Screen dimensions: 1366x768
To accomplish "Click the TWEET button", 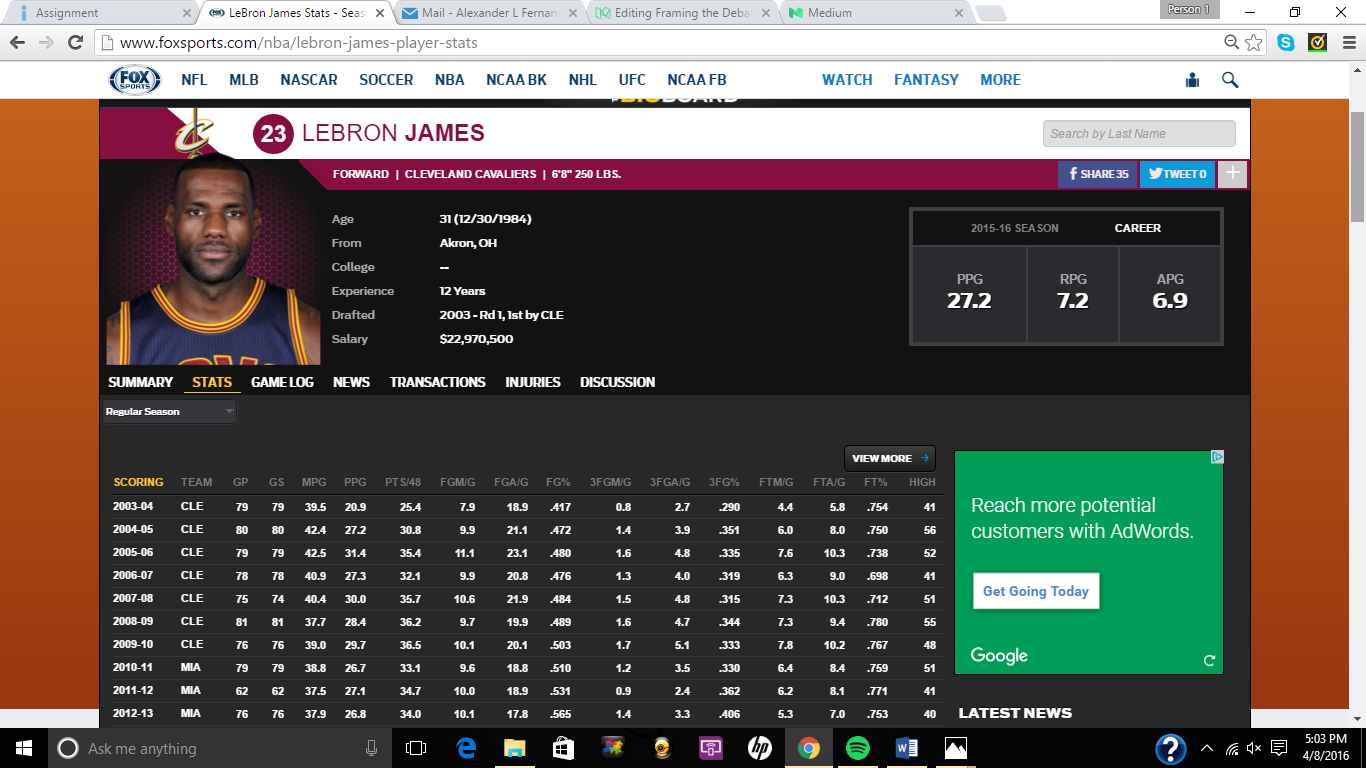I will pos(1177,174).
